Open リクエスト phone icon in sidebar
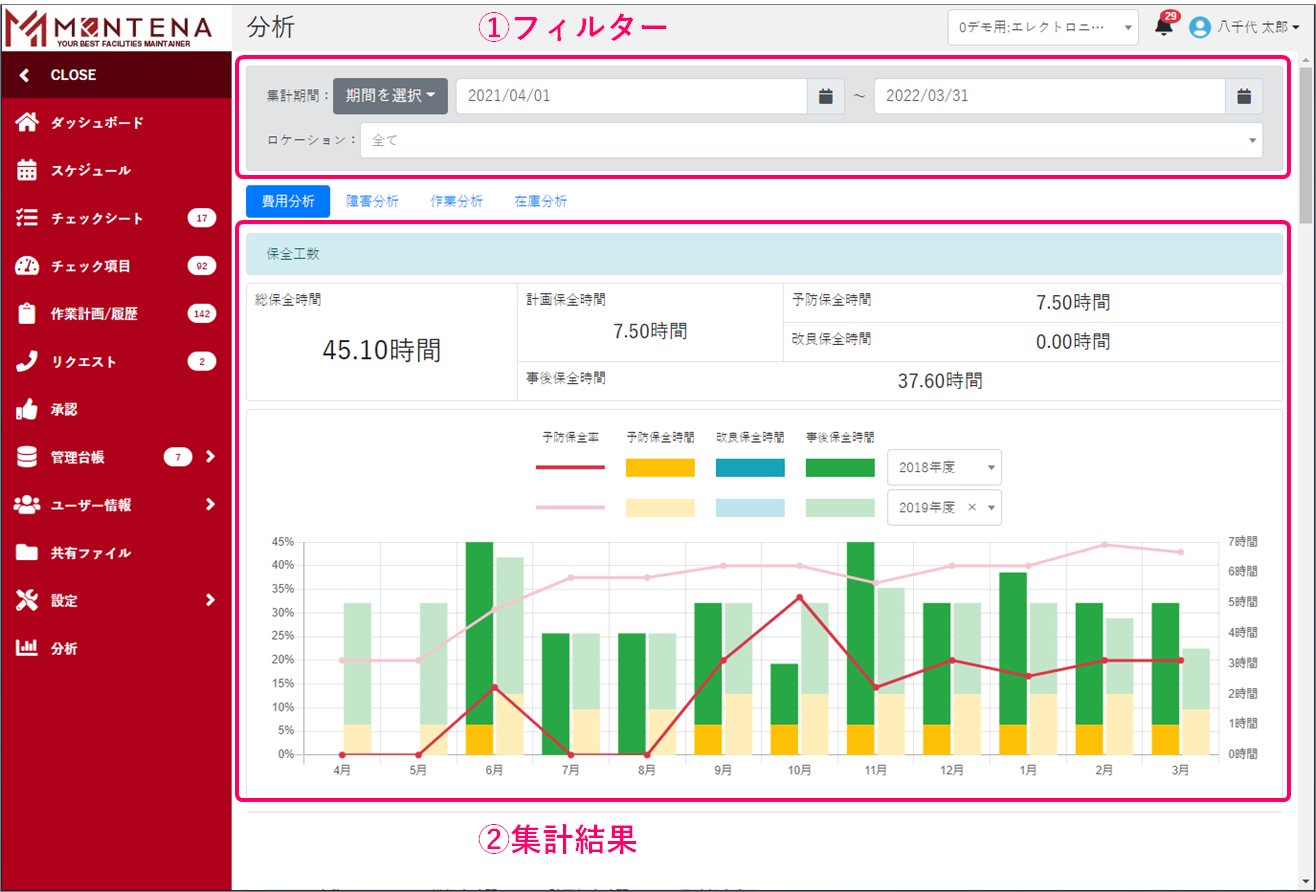This screenshot has width=1316, height=892. 27,362
